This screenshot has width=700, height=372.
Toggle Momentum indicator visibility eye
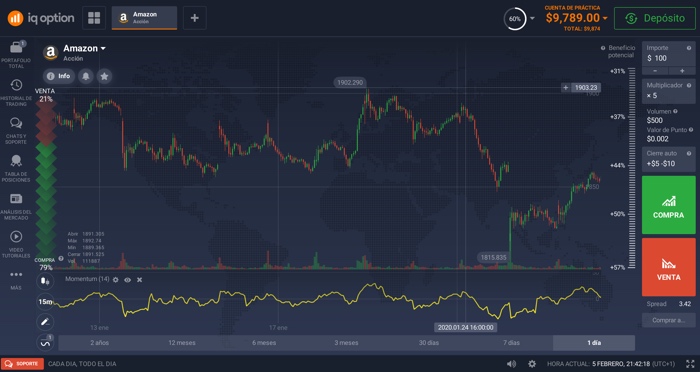click(x=128, y=280)
